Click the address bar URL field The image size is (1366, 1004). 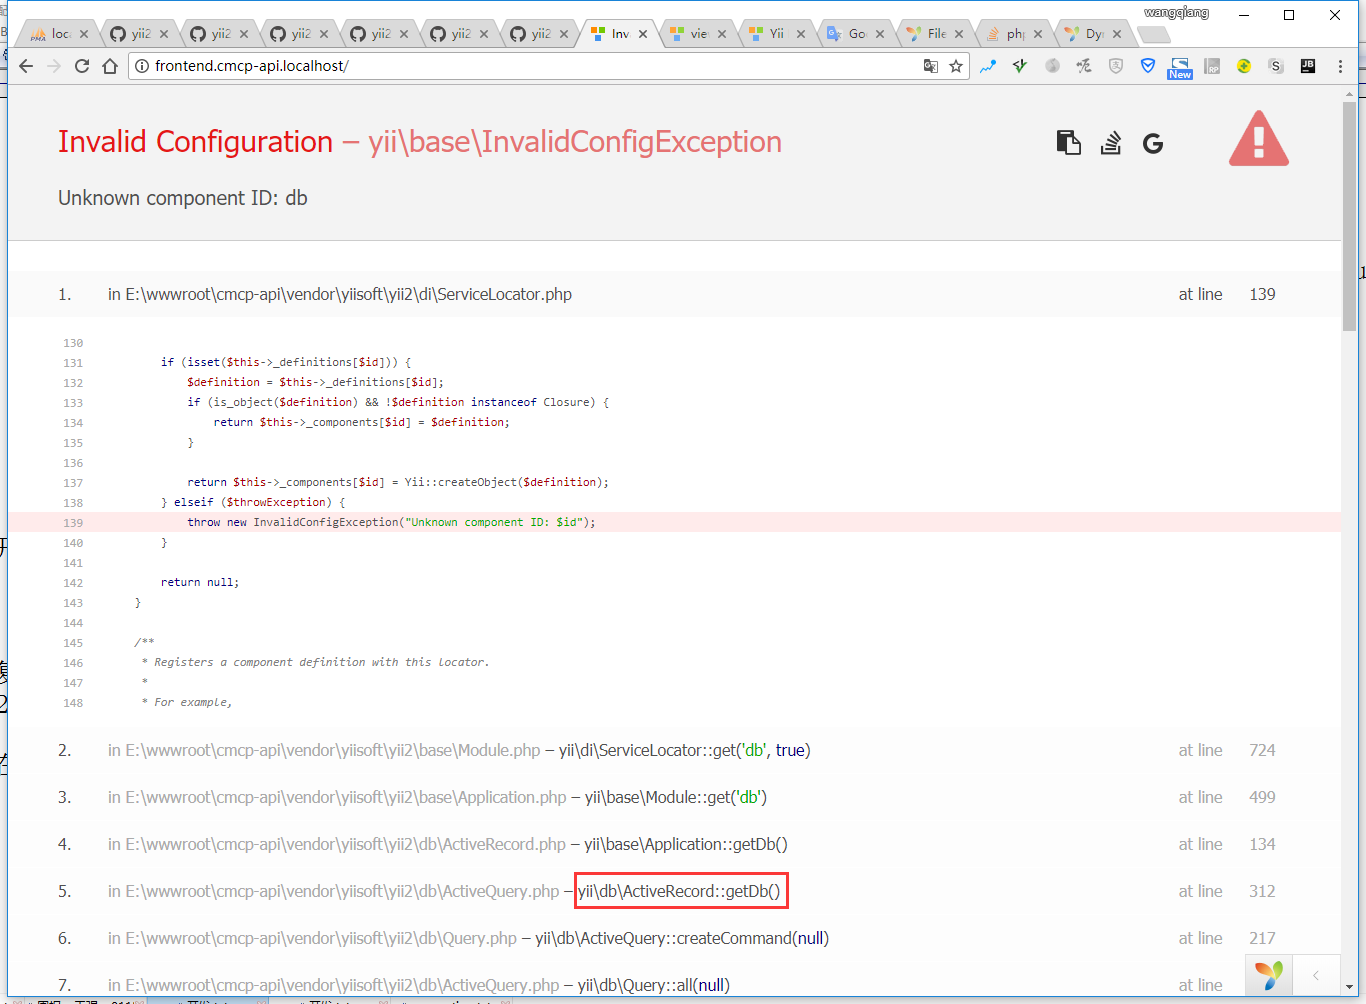(530, 66)
